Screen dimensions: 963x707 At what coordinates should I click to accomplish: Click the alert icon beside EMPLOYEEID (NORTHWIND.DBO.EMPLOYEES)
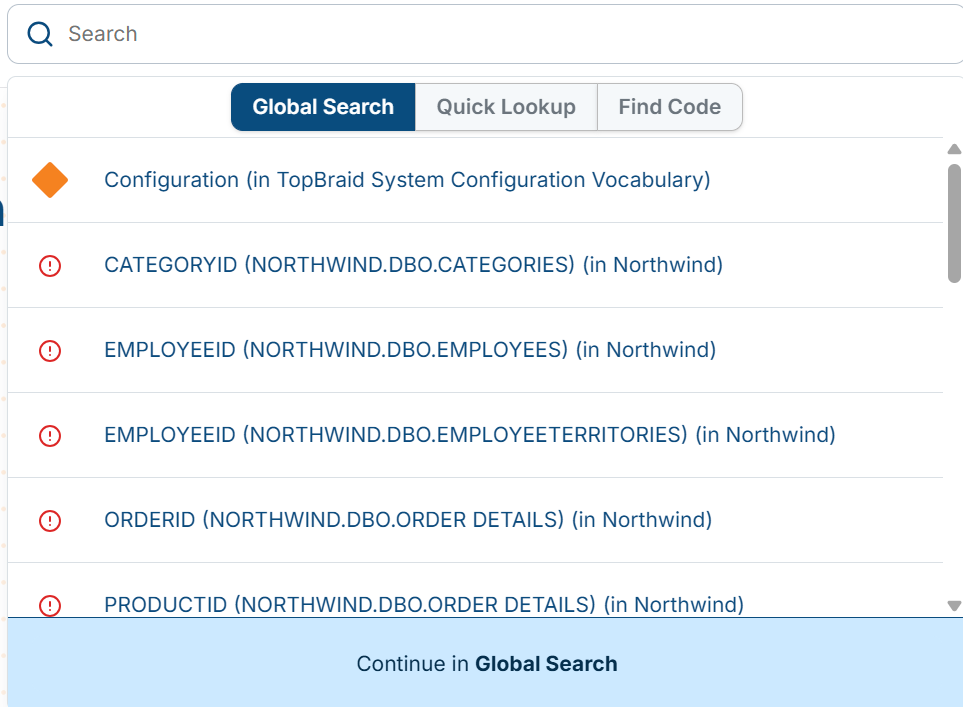pos(50,351)
